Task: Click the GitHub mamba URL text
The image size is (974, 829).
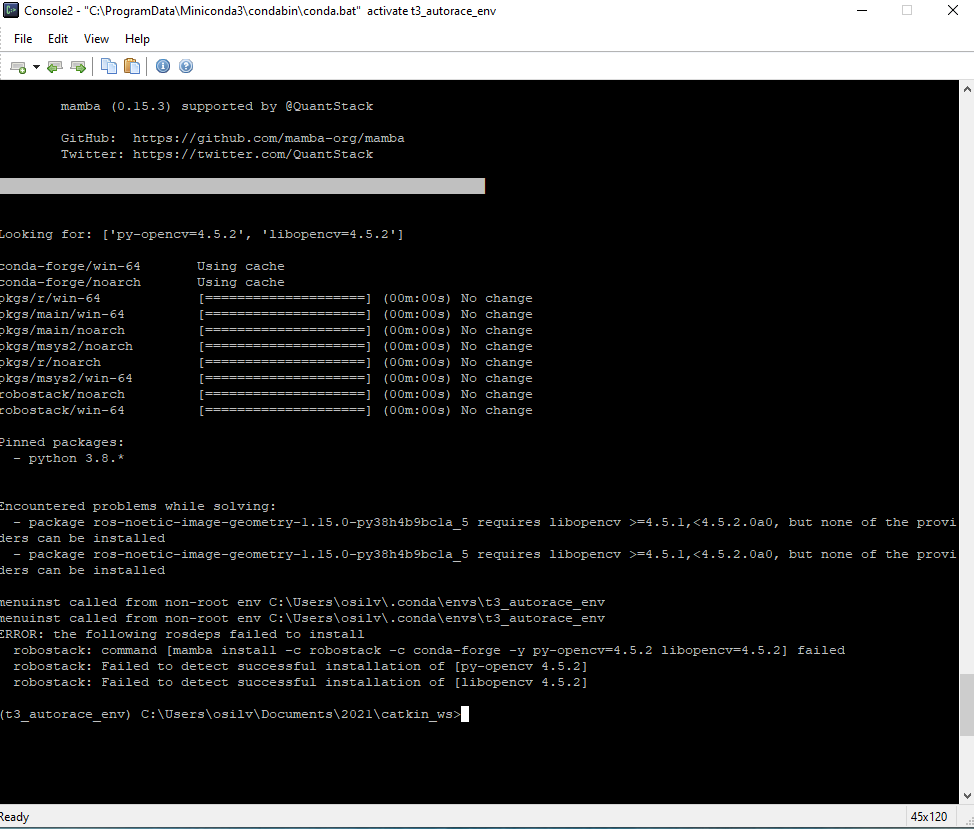Action: pyautogui.click(x=268, y=138)
